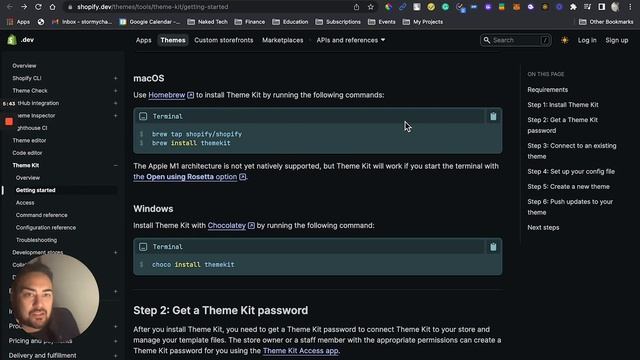Click the terminal icon in Windows code block

point(143,247)
